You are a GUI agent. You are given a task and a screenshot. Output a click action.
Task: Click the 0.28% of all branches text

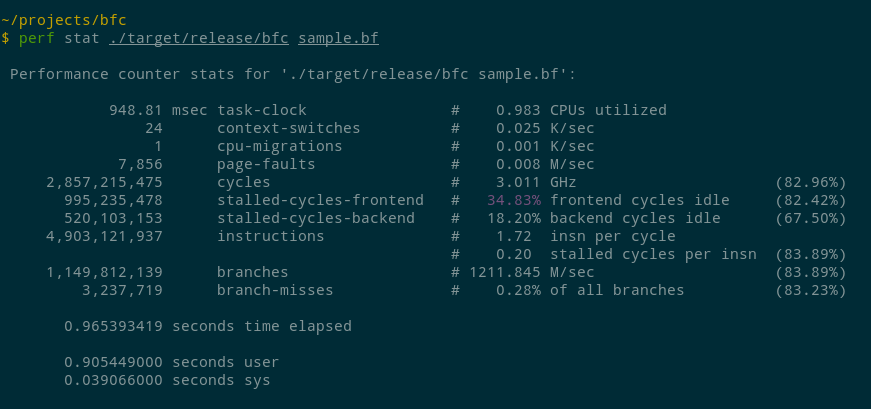tap(590, 290)
